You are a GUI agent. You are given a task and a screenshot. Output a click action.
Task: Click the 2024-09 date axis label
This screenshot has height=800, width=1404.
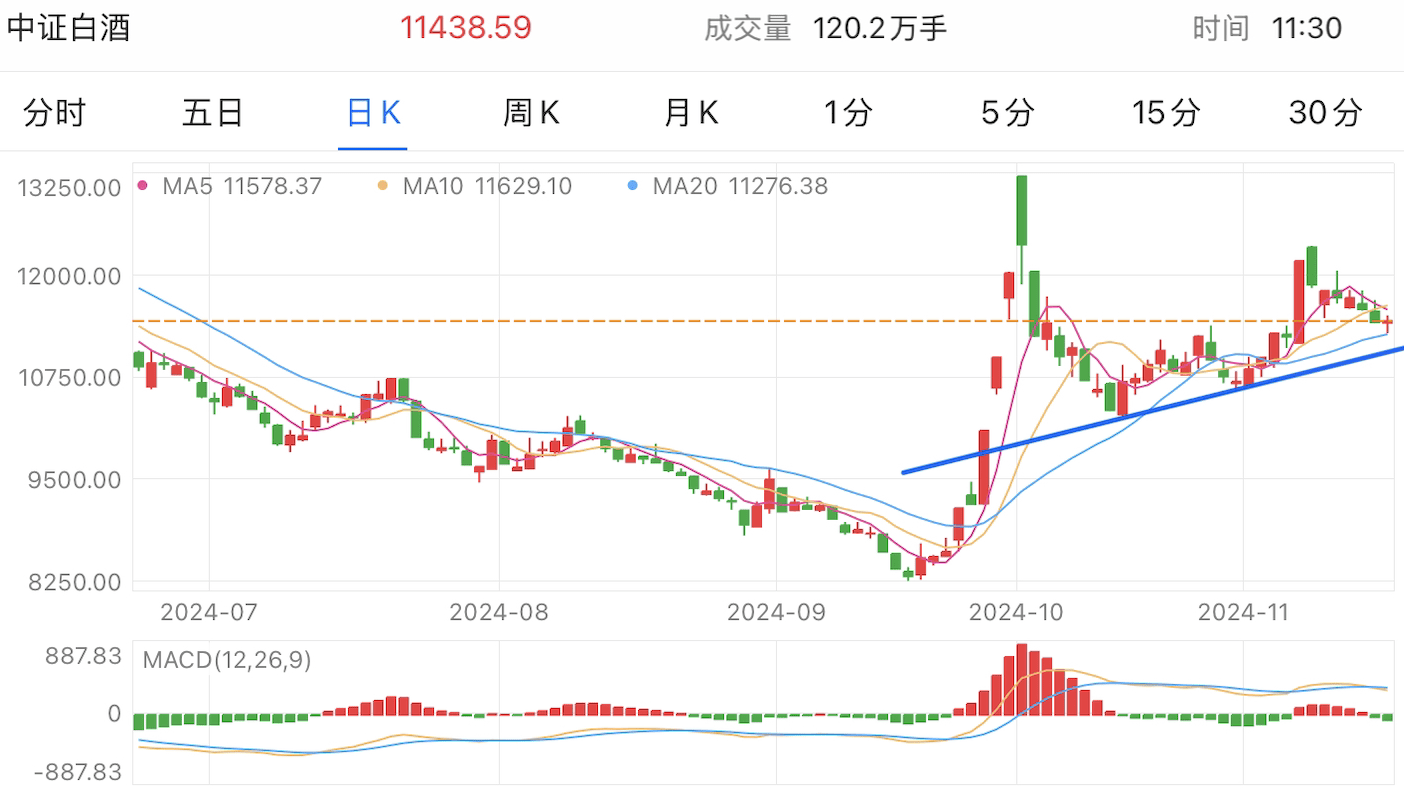[777, 611]
